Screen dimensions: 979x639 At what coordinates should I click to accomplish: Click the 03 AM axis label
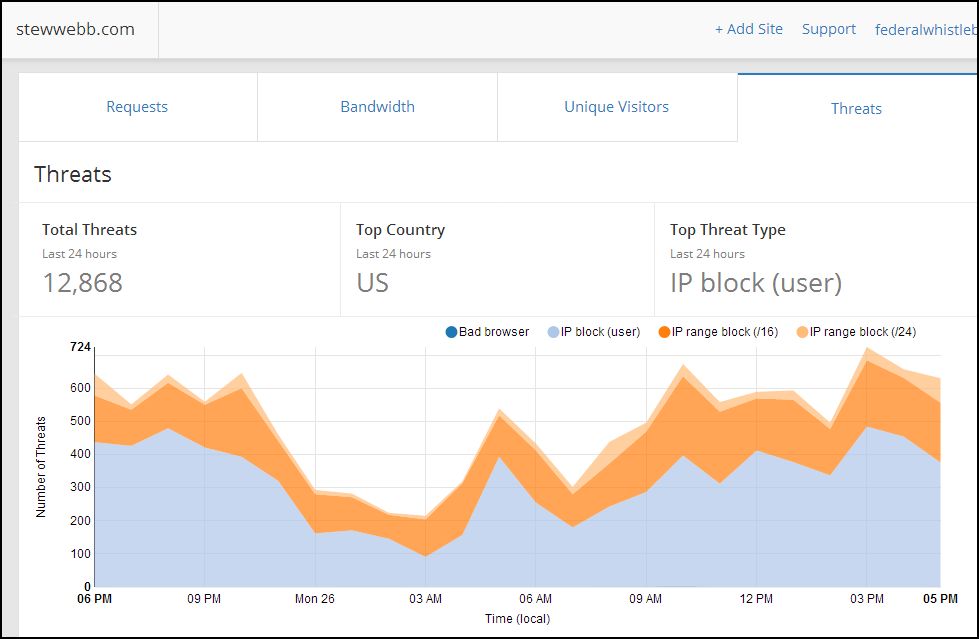click(425, 598)
